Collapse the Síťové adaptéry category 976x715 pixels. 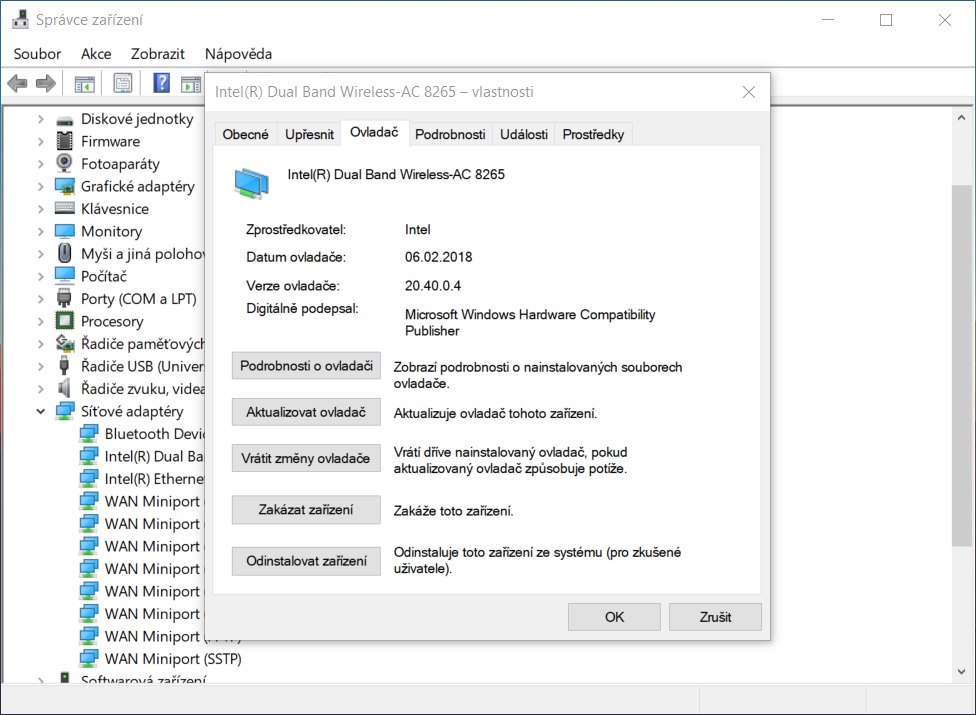coord(41,411)
